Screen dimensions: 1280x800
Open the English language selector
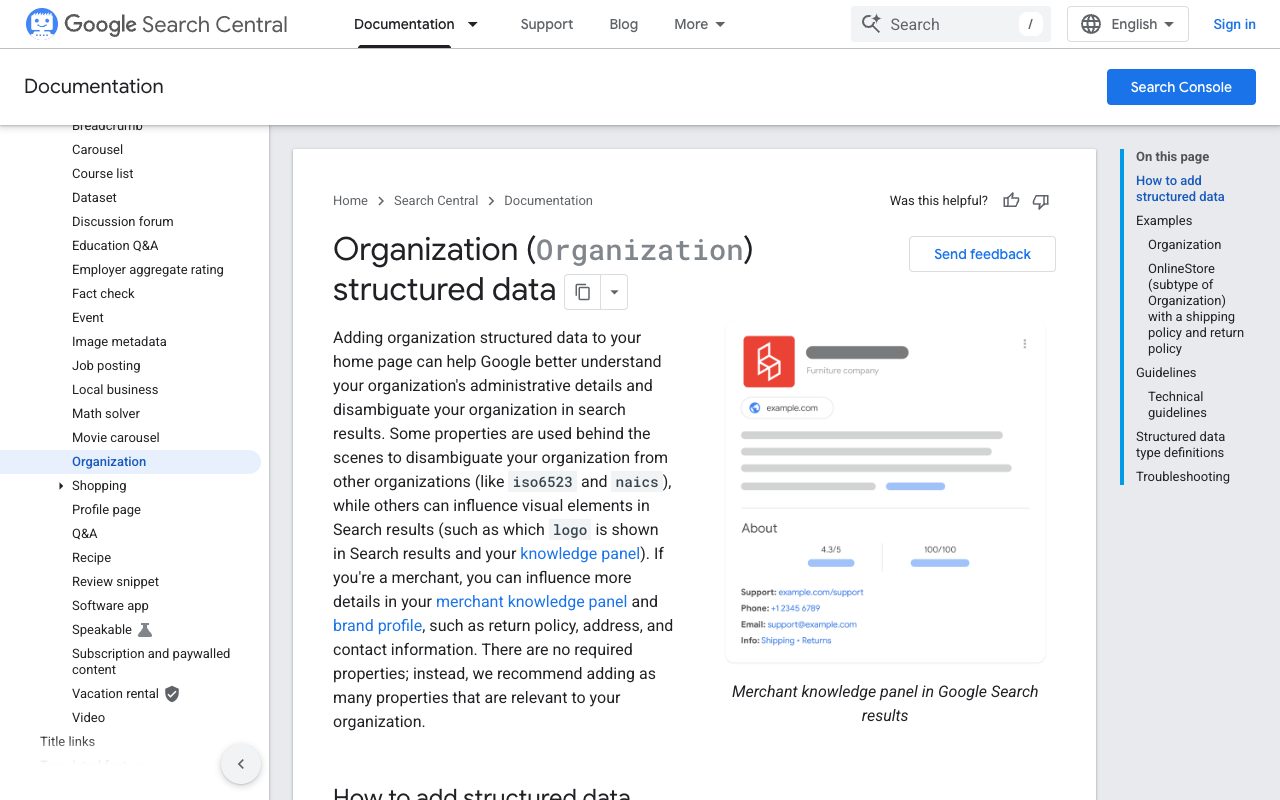[1128, 24]
